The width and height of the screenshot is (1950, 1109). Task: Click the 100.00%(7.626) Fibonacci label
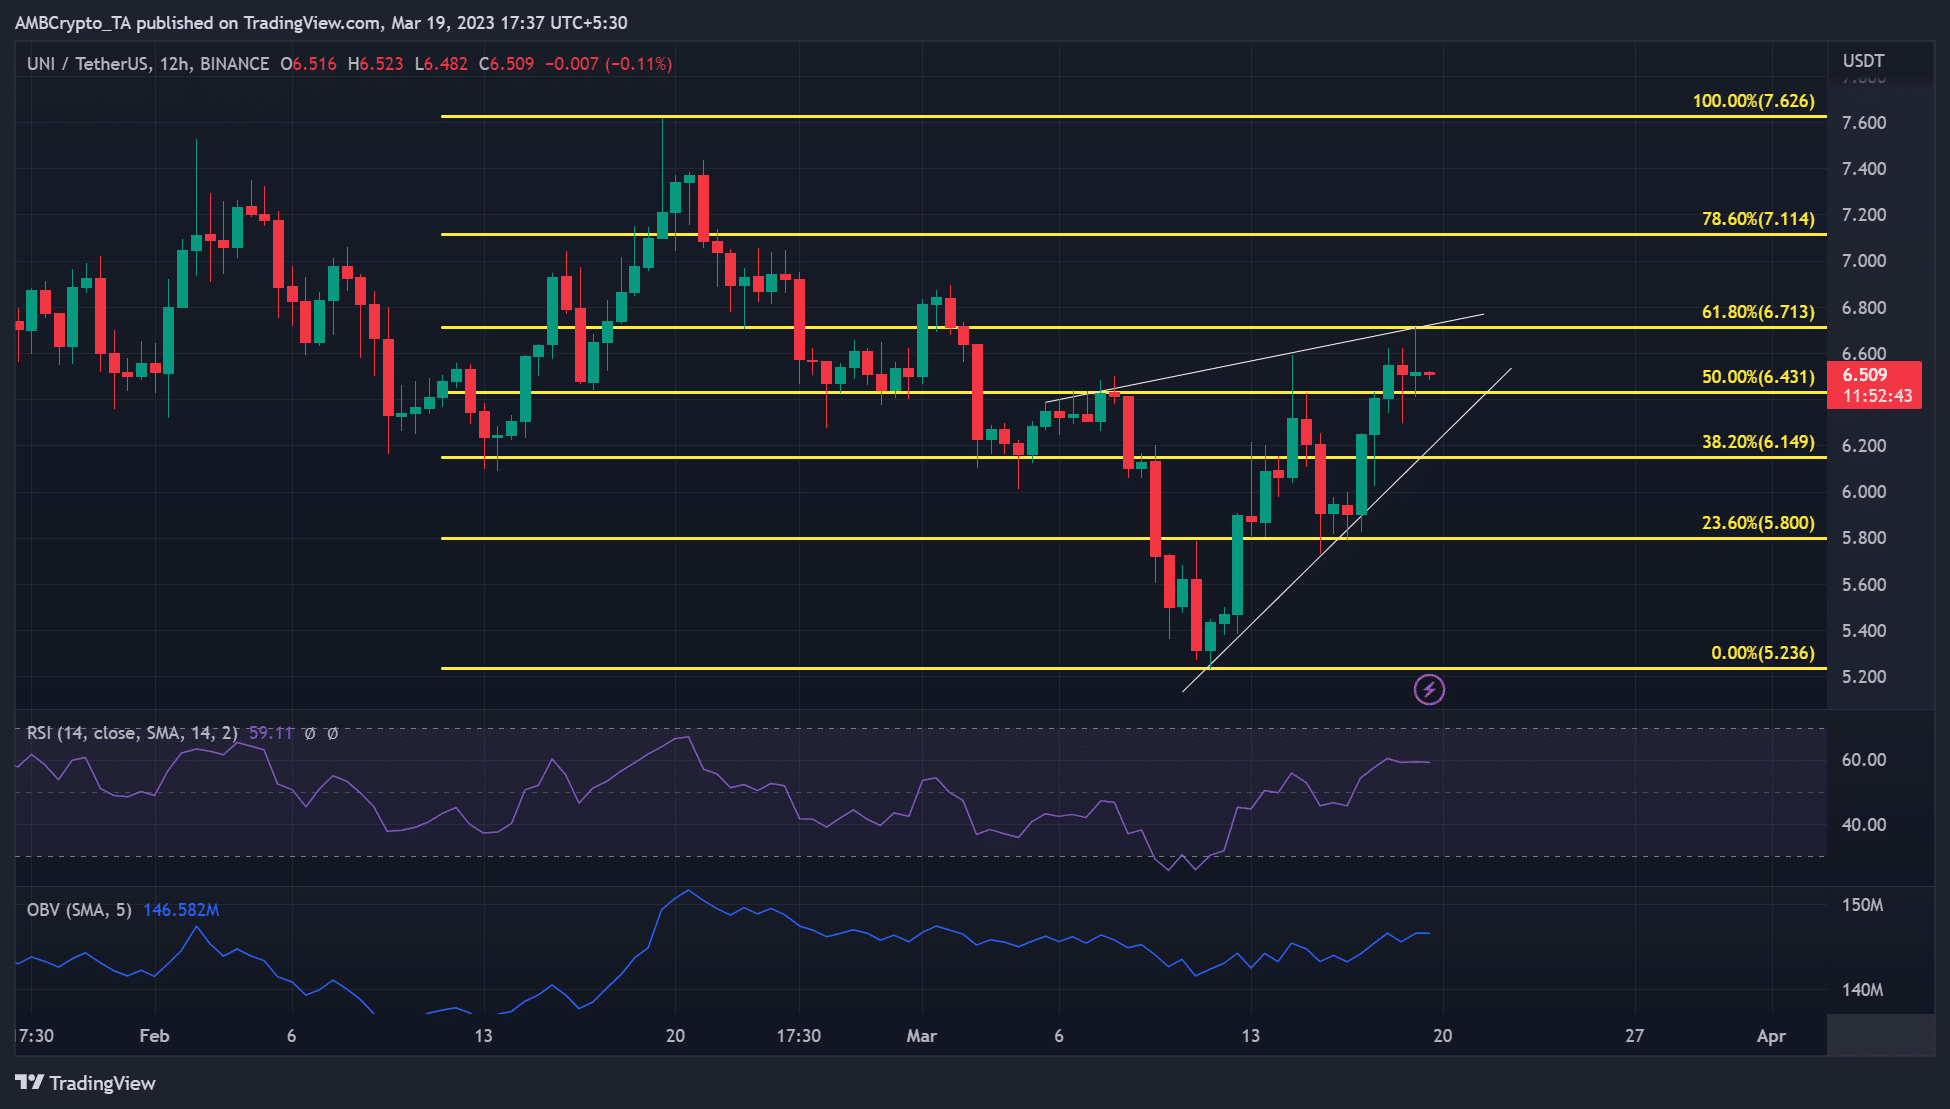click(1753, 100)
